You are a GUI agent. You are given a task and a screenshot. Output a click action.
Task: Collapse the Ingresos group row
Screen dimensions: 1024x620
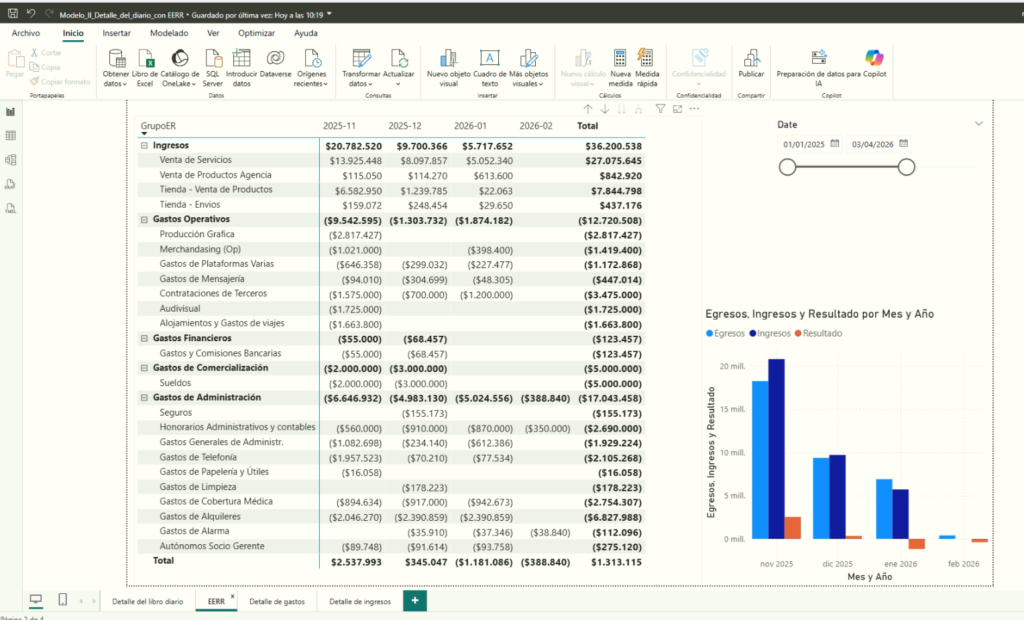145,146
